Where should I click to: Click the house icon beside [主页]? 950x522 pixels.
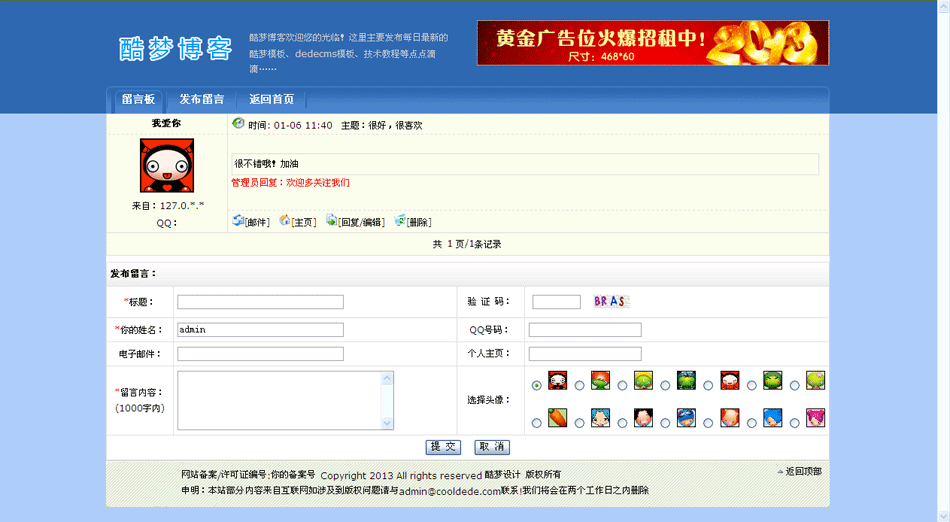[285, 221]
